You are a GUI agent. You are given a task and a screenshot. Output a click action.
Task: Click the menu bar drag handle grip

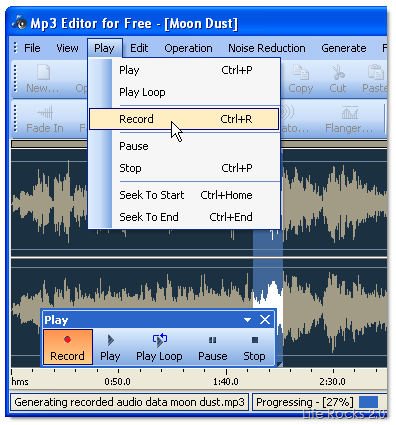15,48
